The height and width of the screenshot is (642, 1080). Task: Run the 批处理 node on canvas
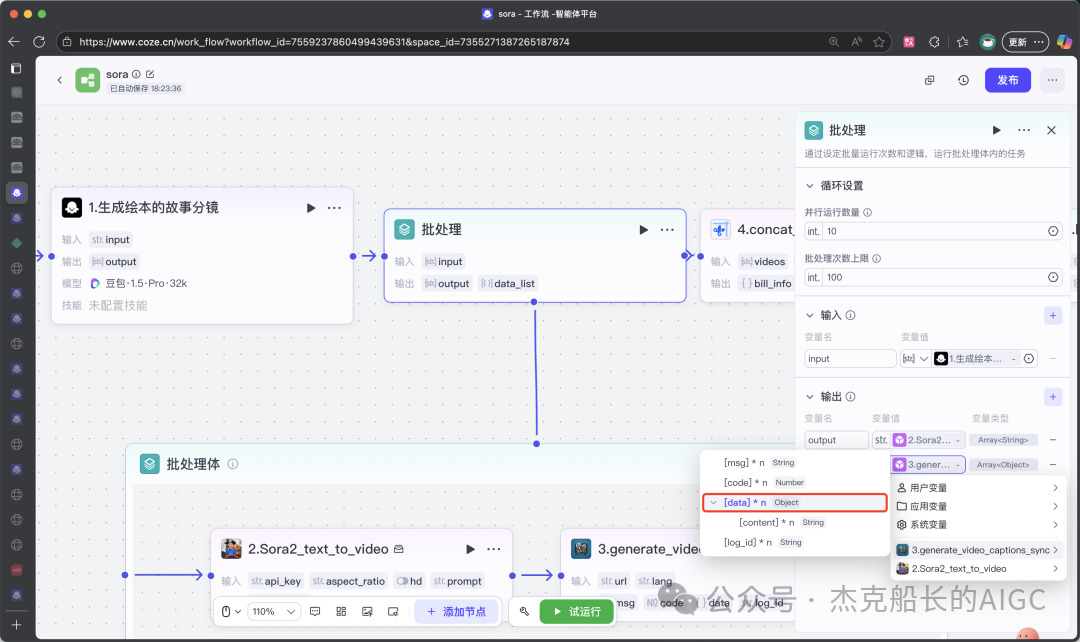tap(643, 230)
